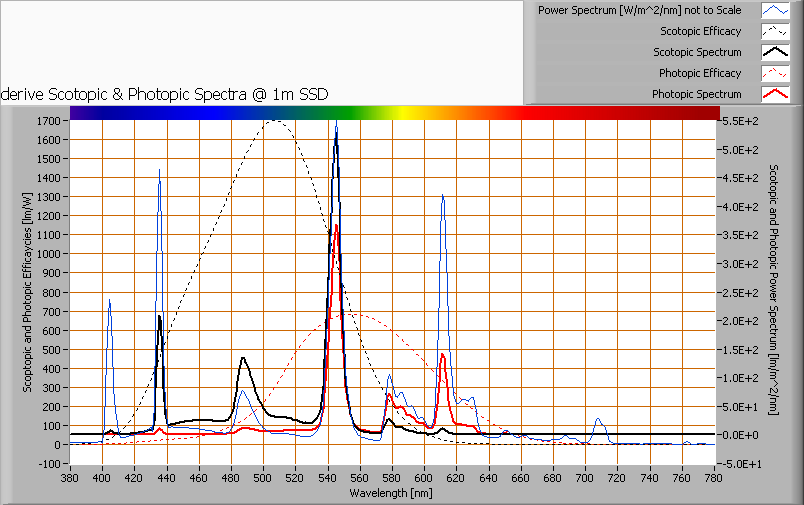Image resolution: width=804 pixels, height=505 pixels.
Task: Click the 780 maximum value on wavelength axis
Action: tap(714, 477)
